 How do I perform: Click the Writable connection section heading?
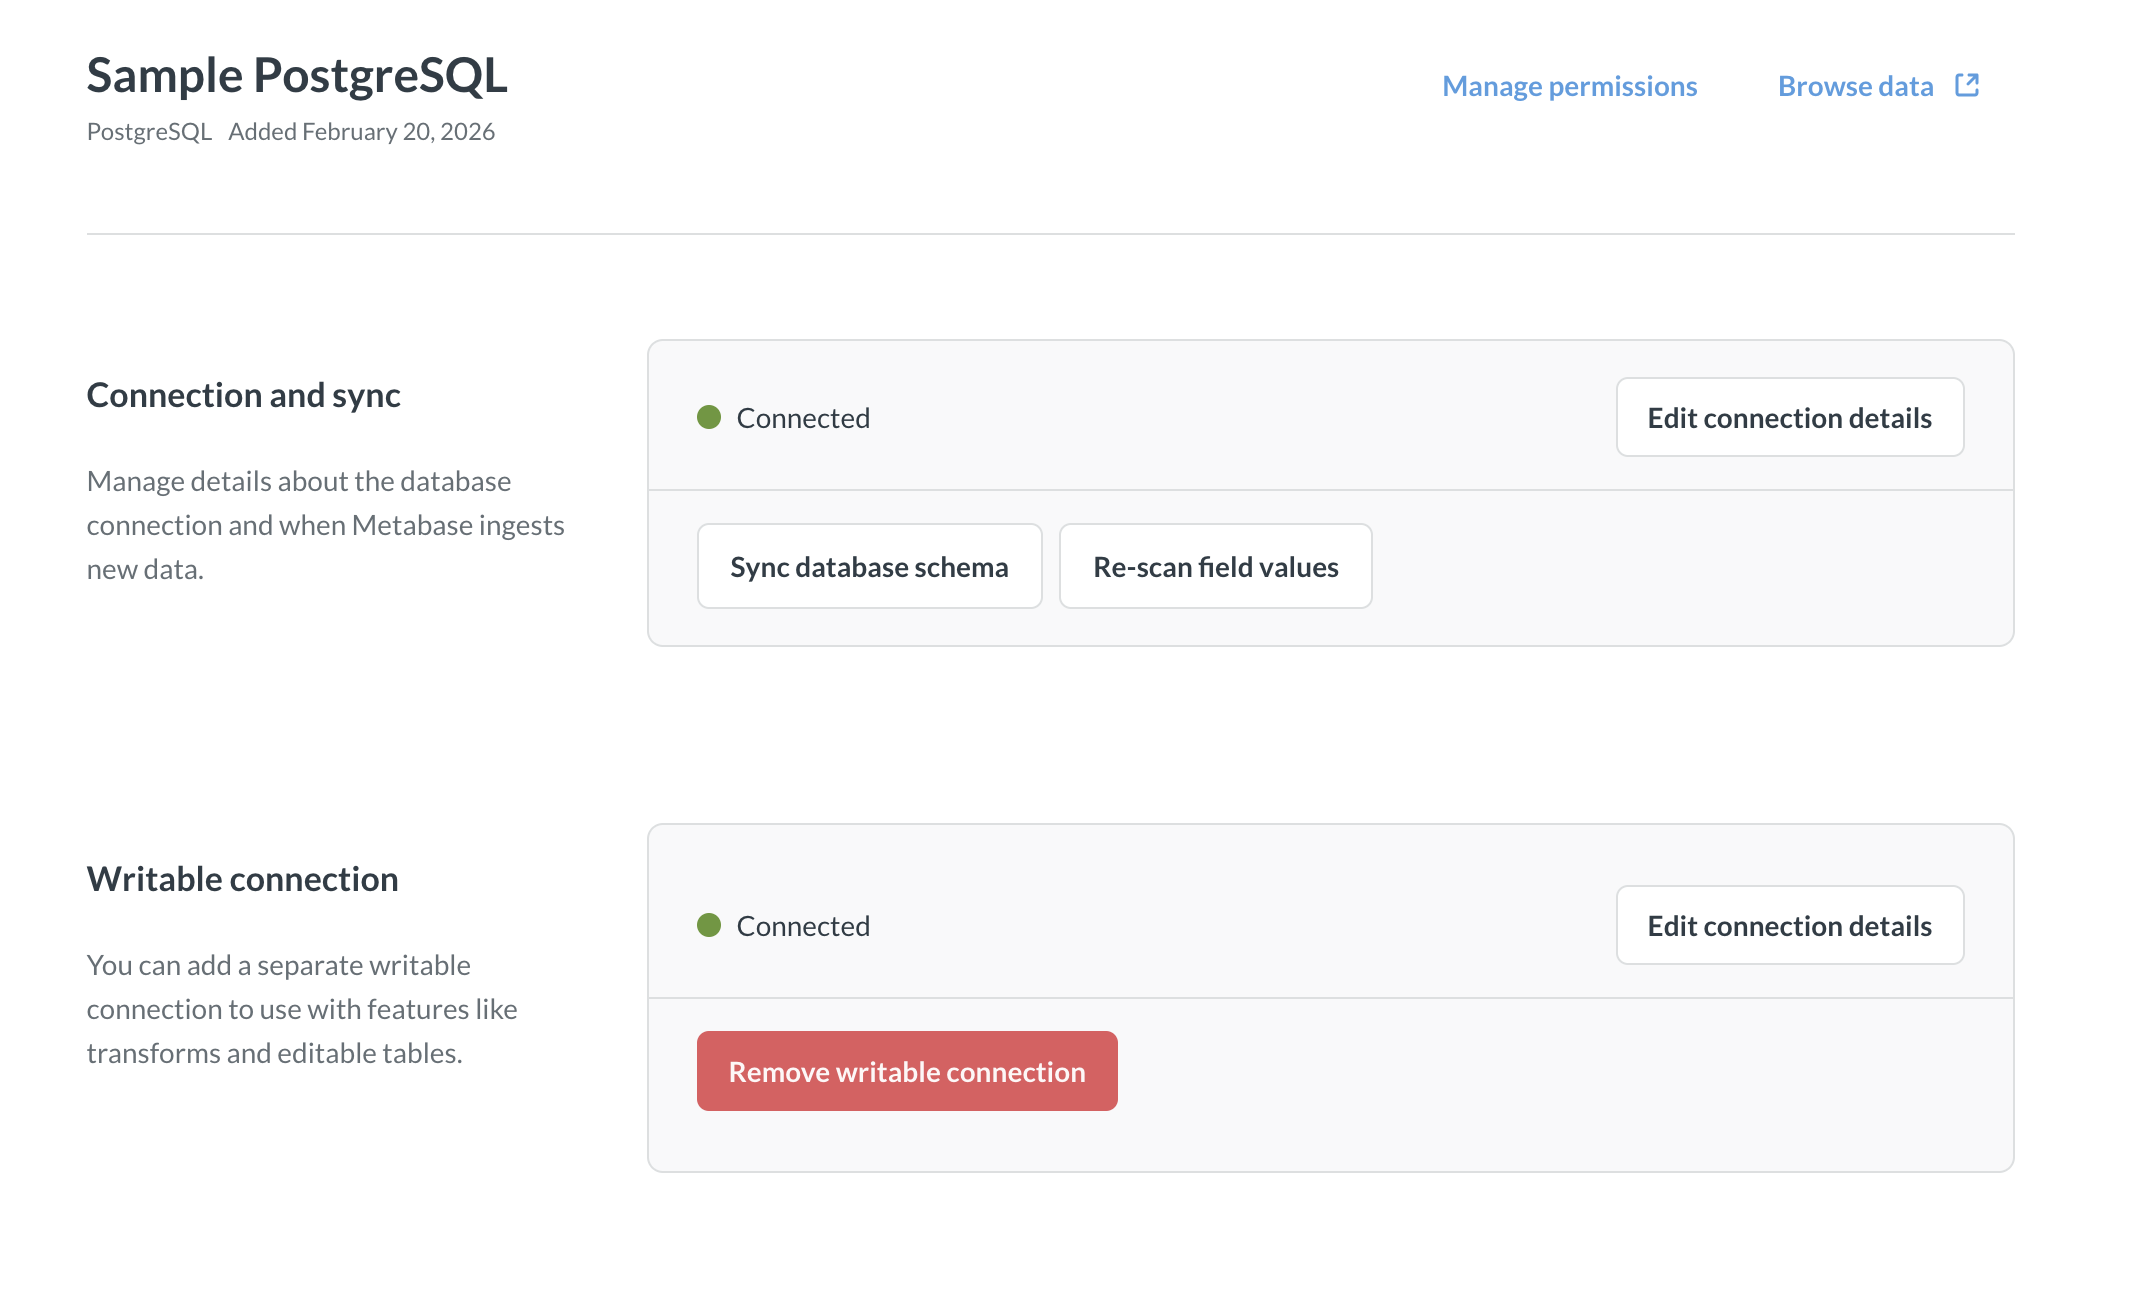242,878
